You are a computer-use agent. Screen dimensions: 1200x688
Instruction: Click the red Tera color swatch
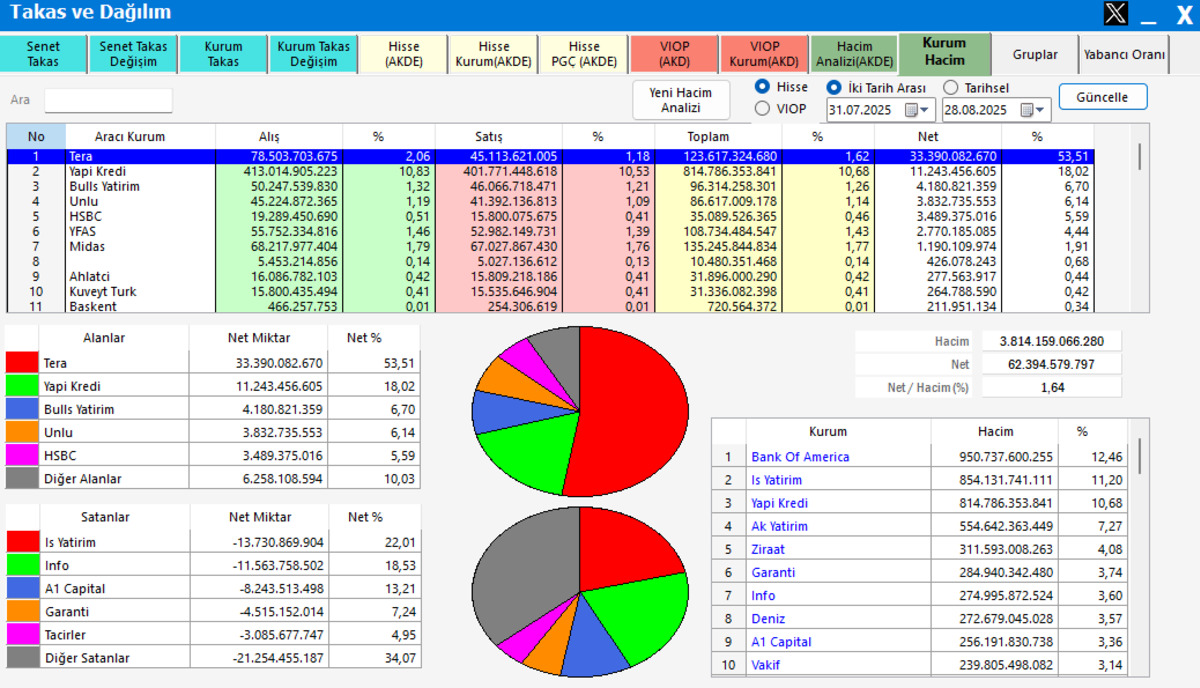[x=22, y=363]
